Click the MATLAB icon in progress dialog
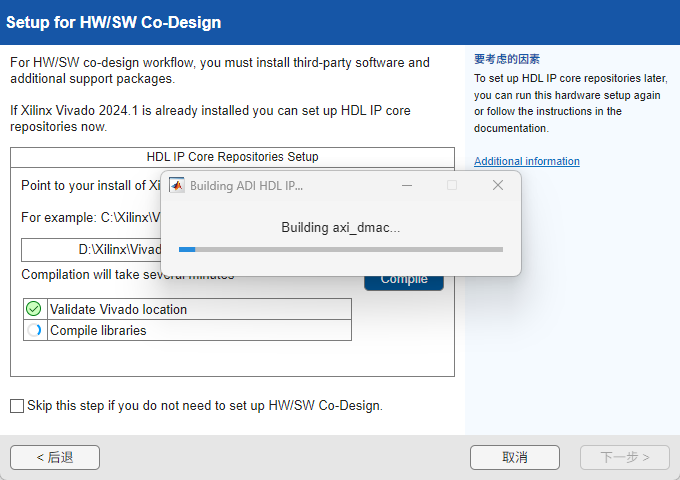This screenshot has height=480, width=680. (177, 186)
